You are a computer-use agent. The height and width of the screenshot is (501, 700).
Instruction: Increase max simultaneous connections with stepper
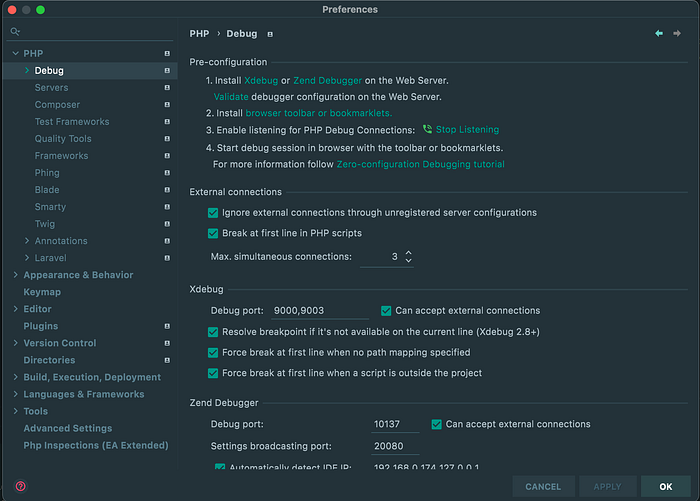(x=408, y=253)
